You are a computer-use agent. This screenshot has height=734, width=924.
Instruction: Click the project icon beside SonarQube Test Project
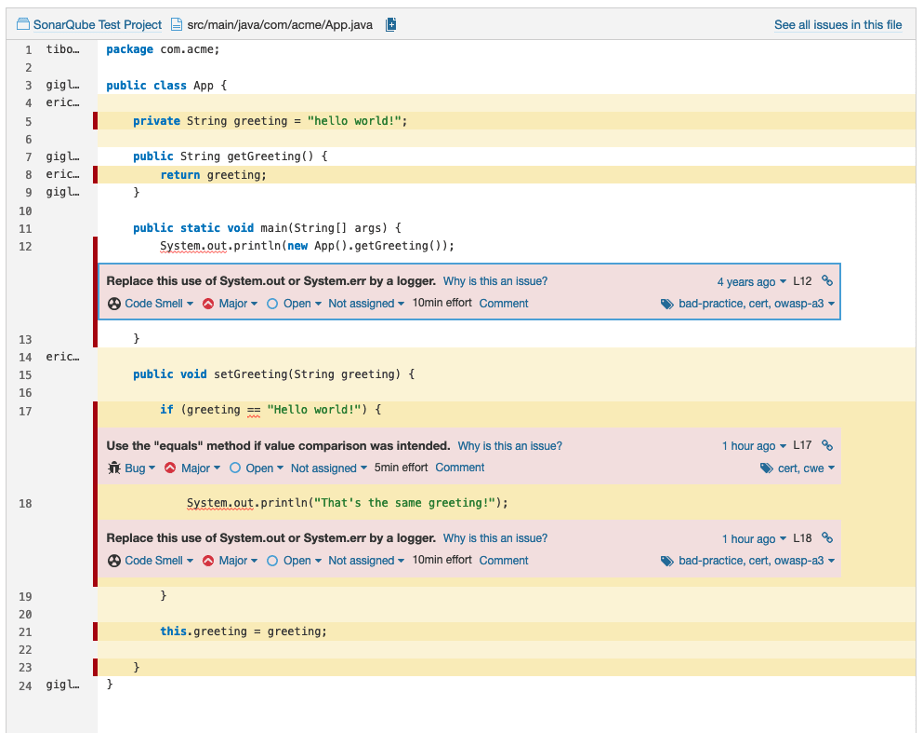coord(23,24)
